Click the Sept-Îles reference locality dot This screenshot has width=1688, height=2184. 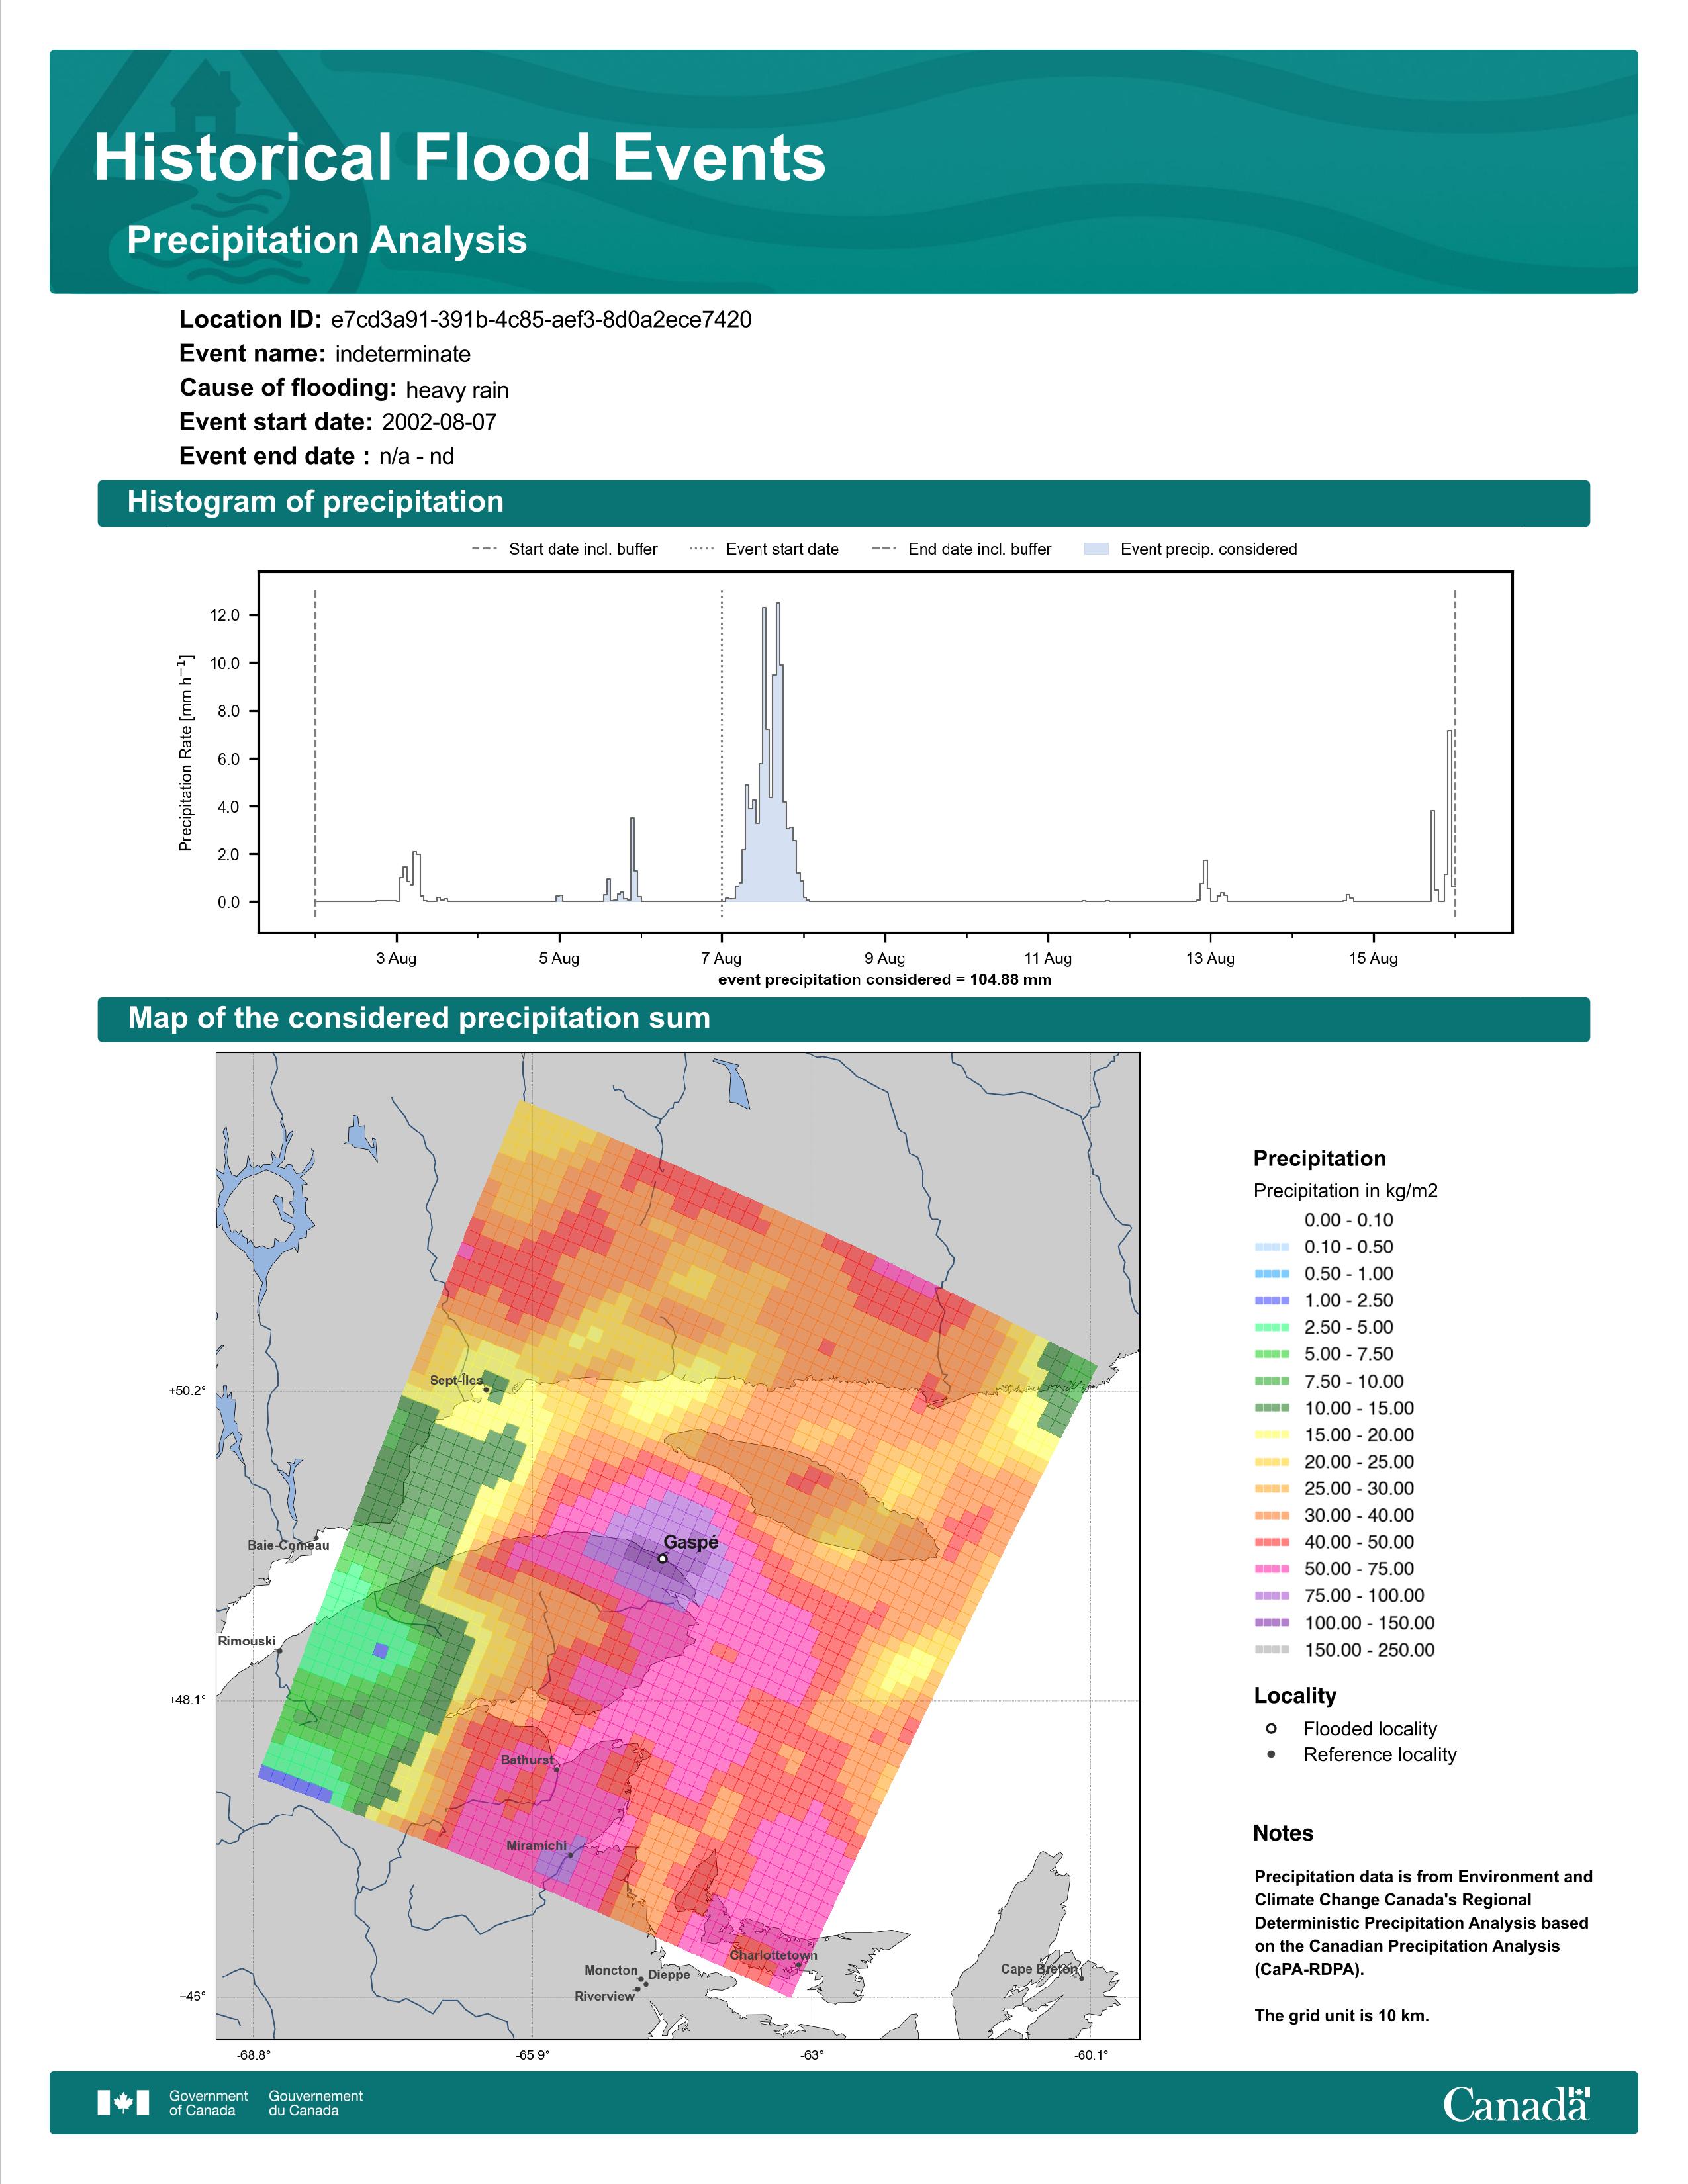[x=486, y=1389]
